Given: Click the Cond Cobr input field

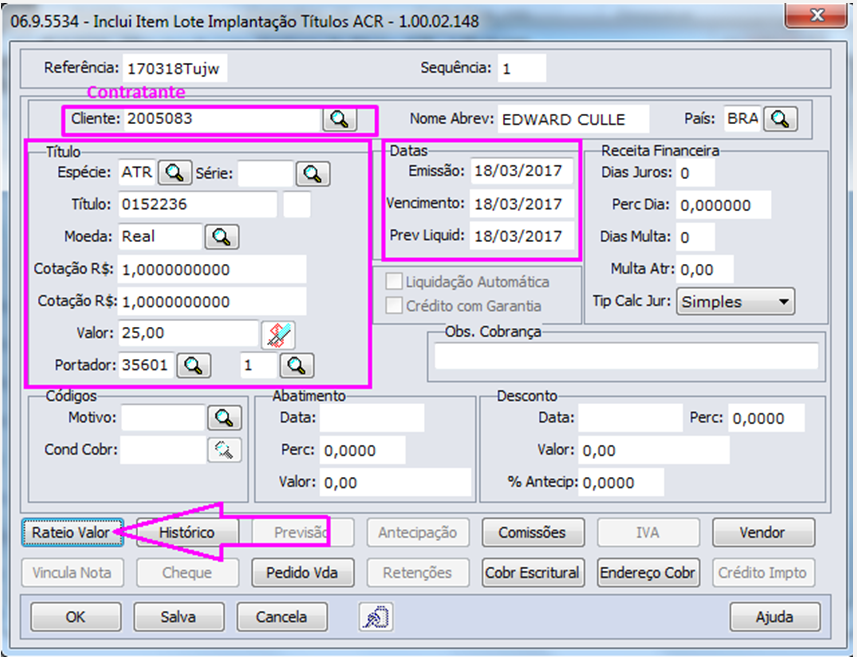Looking at the screenshot, I should click(x=163, y=450).
